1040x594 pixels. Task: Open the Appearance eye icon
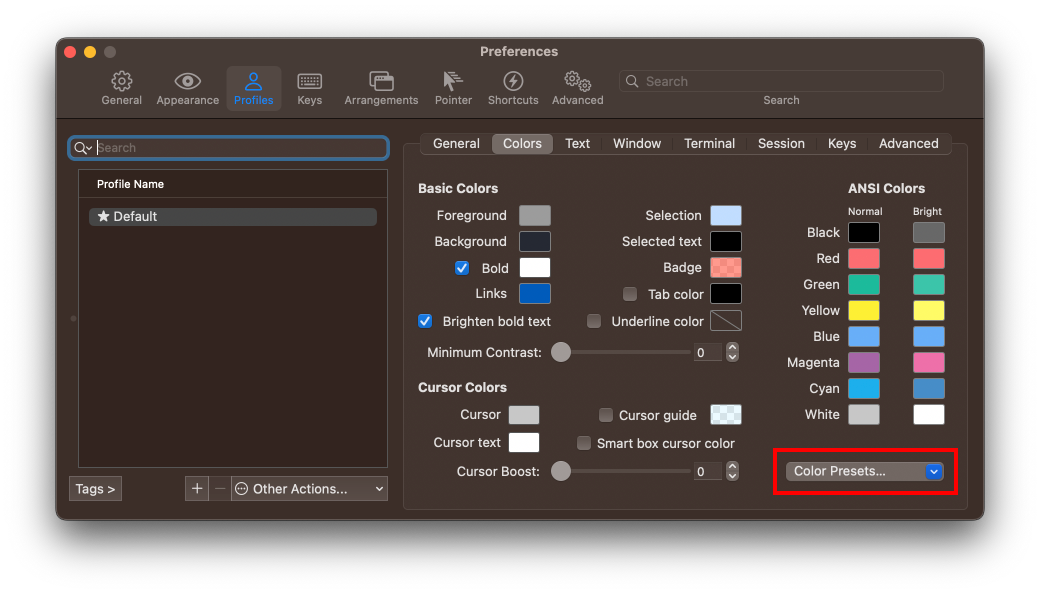188,81
